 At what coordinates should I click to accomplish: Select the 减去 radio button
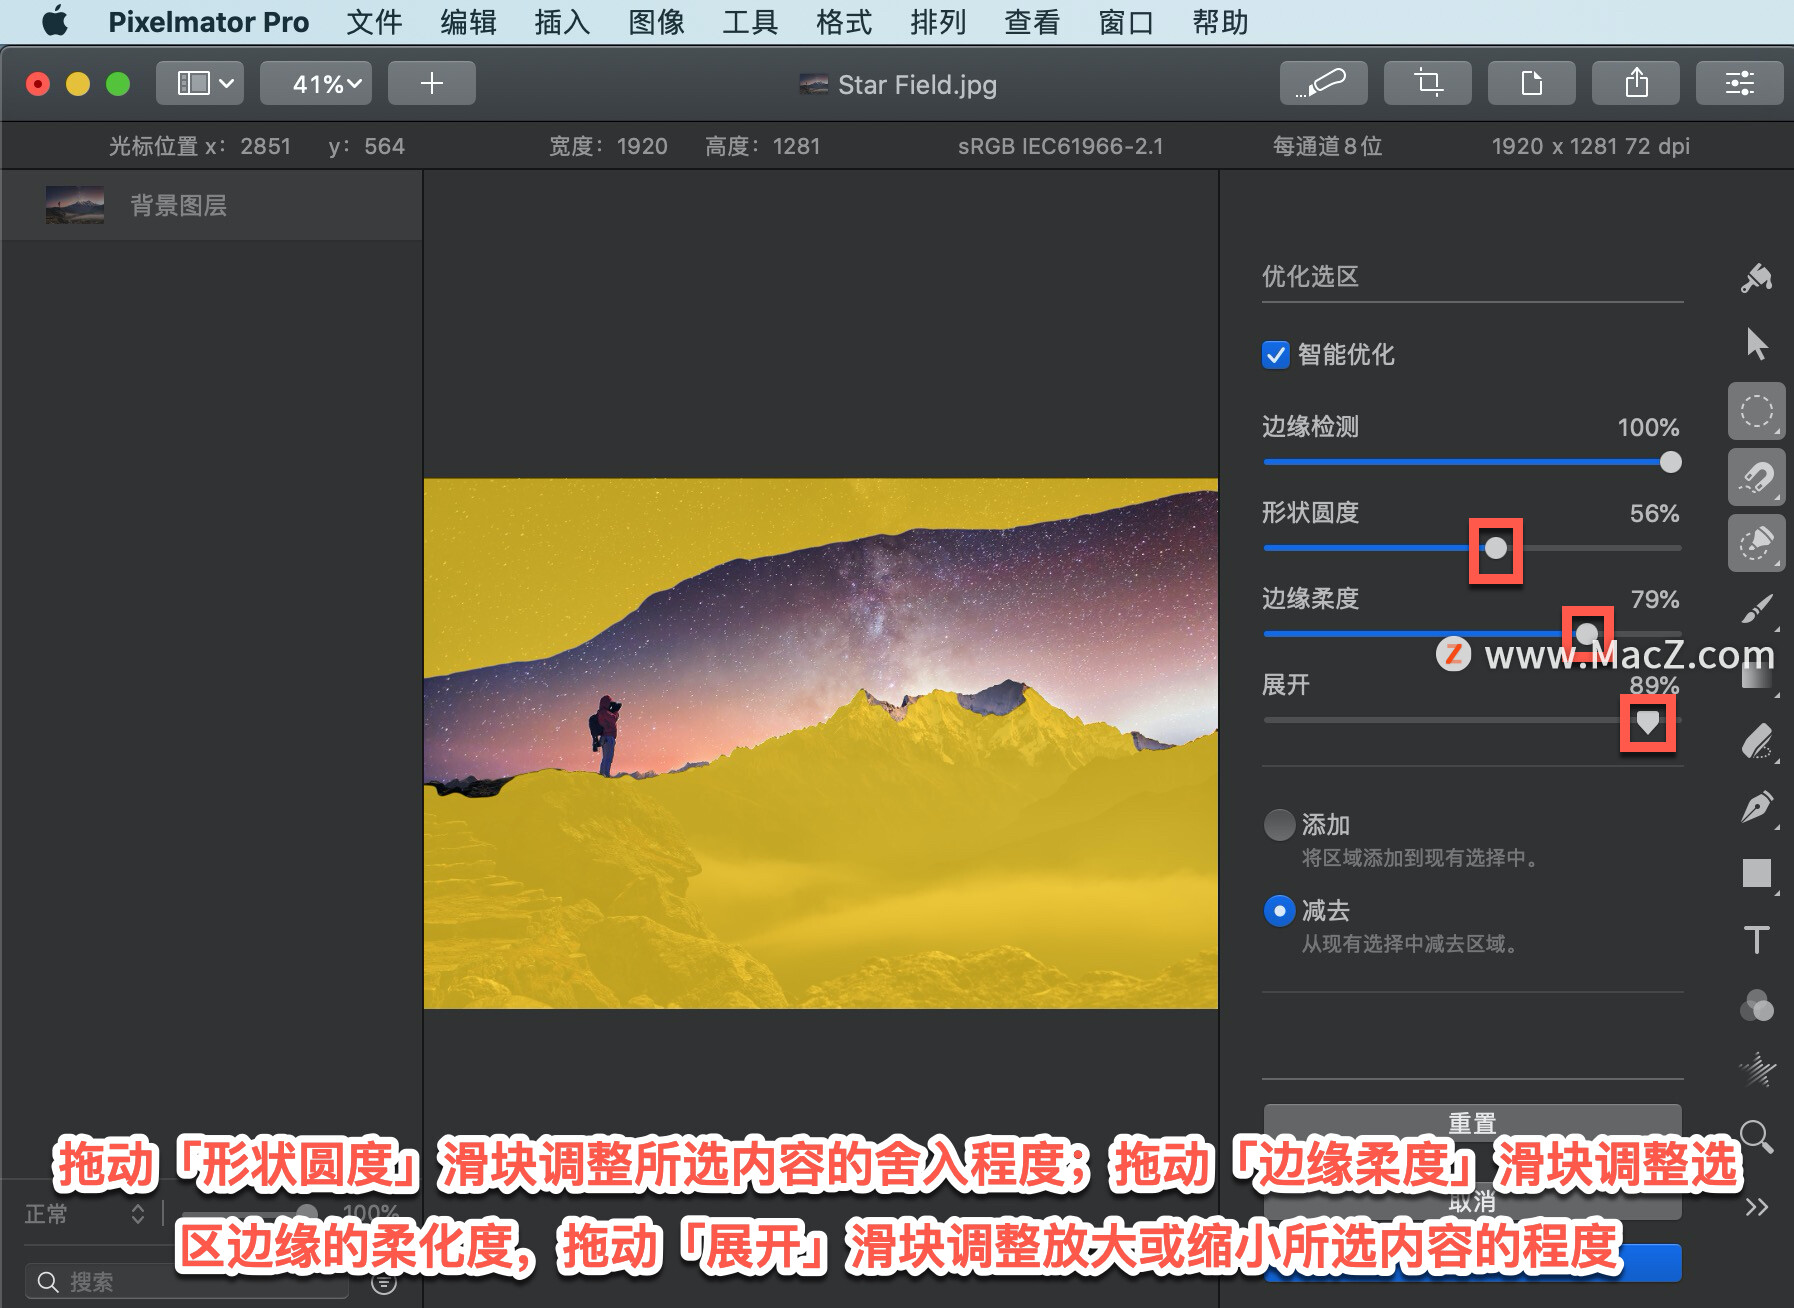coord(1279,911)
